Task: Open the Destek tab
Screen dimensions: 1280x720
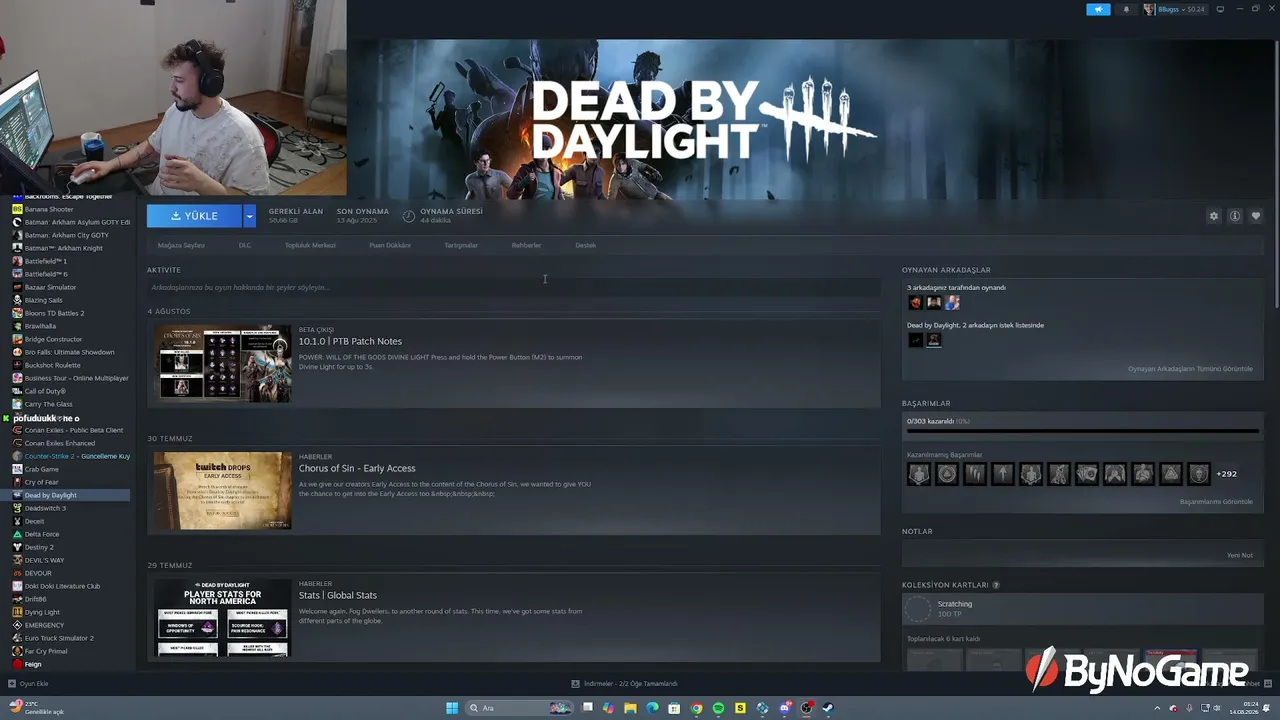Action: tap(585, 245)
